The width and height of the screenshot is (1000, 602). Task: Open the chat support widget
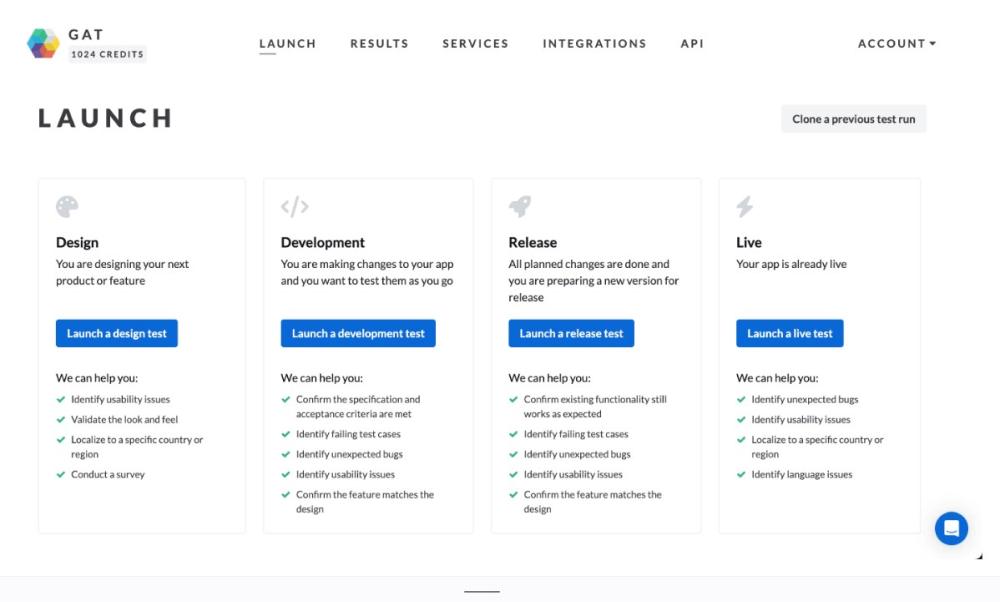click(x=951, y=528)
